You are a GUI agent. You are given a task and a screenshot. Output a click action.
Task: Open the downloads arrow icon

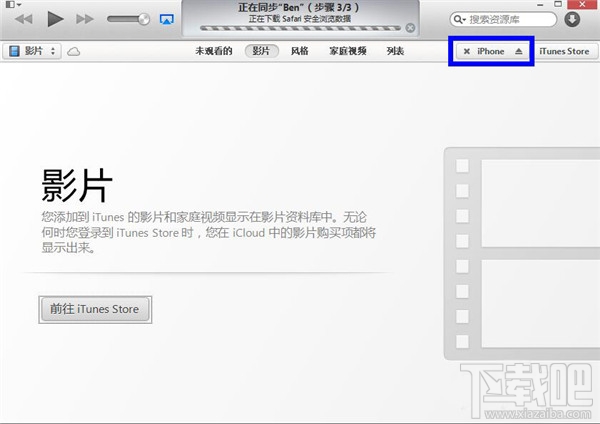(572, 19)
